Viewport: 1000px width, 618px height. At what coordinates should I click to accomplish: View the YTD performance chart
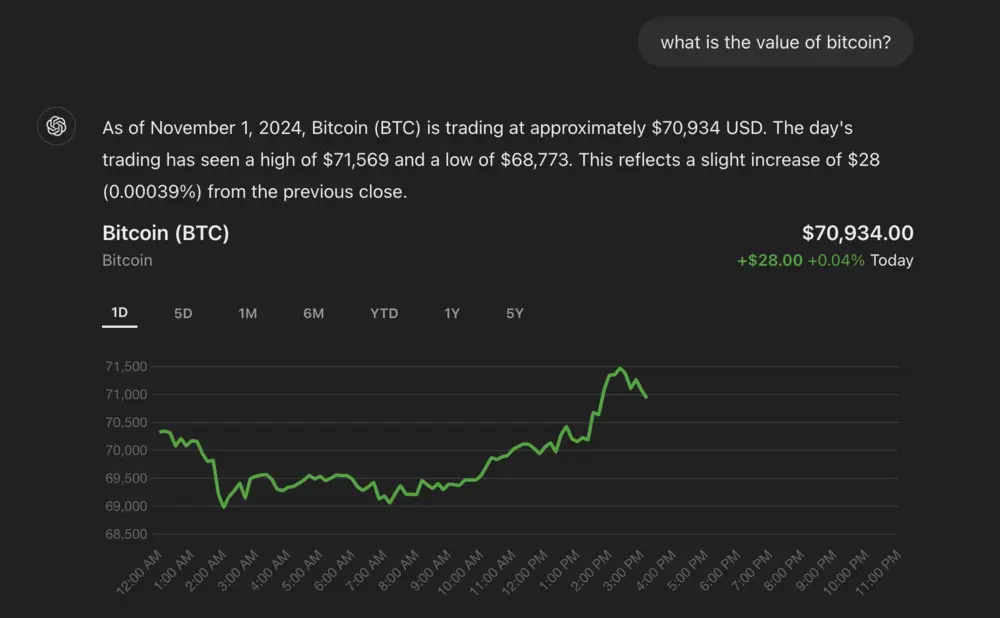(x=383, y=313)
